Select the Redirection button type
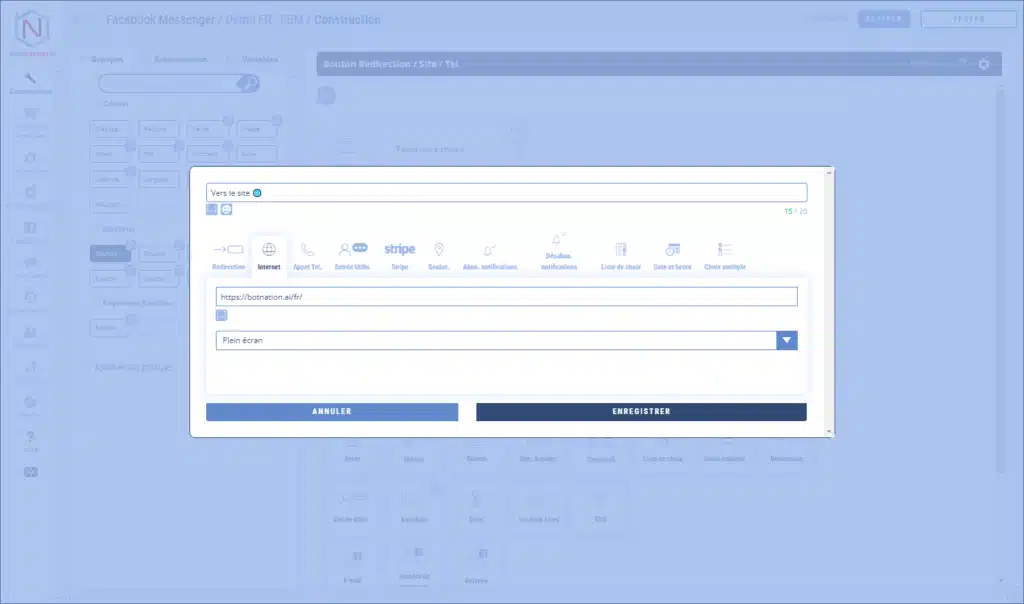 click(x=228, y=255)
